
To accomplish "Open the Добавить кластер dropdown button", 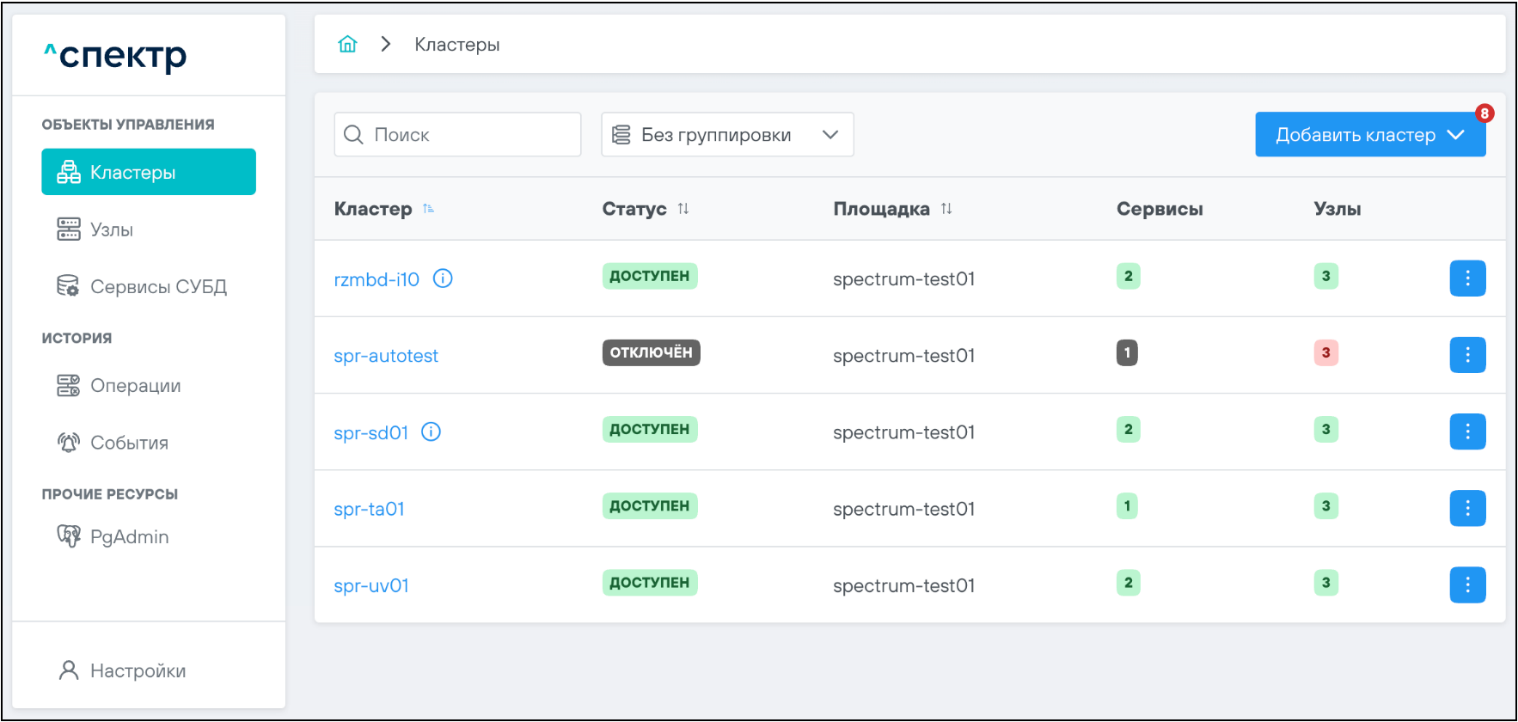I will pyautogui.click(x=1369, y=135).
